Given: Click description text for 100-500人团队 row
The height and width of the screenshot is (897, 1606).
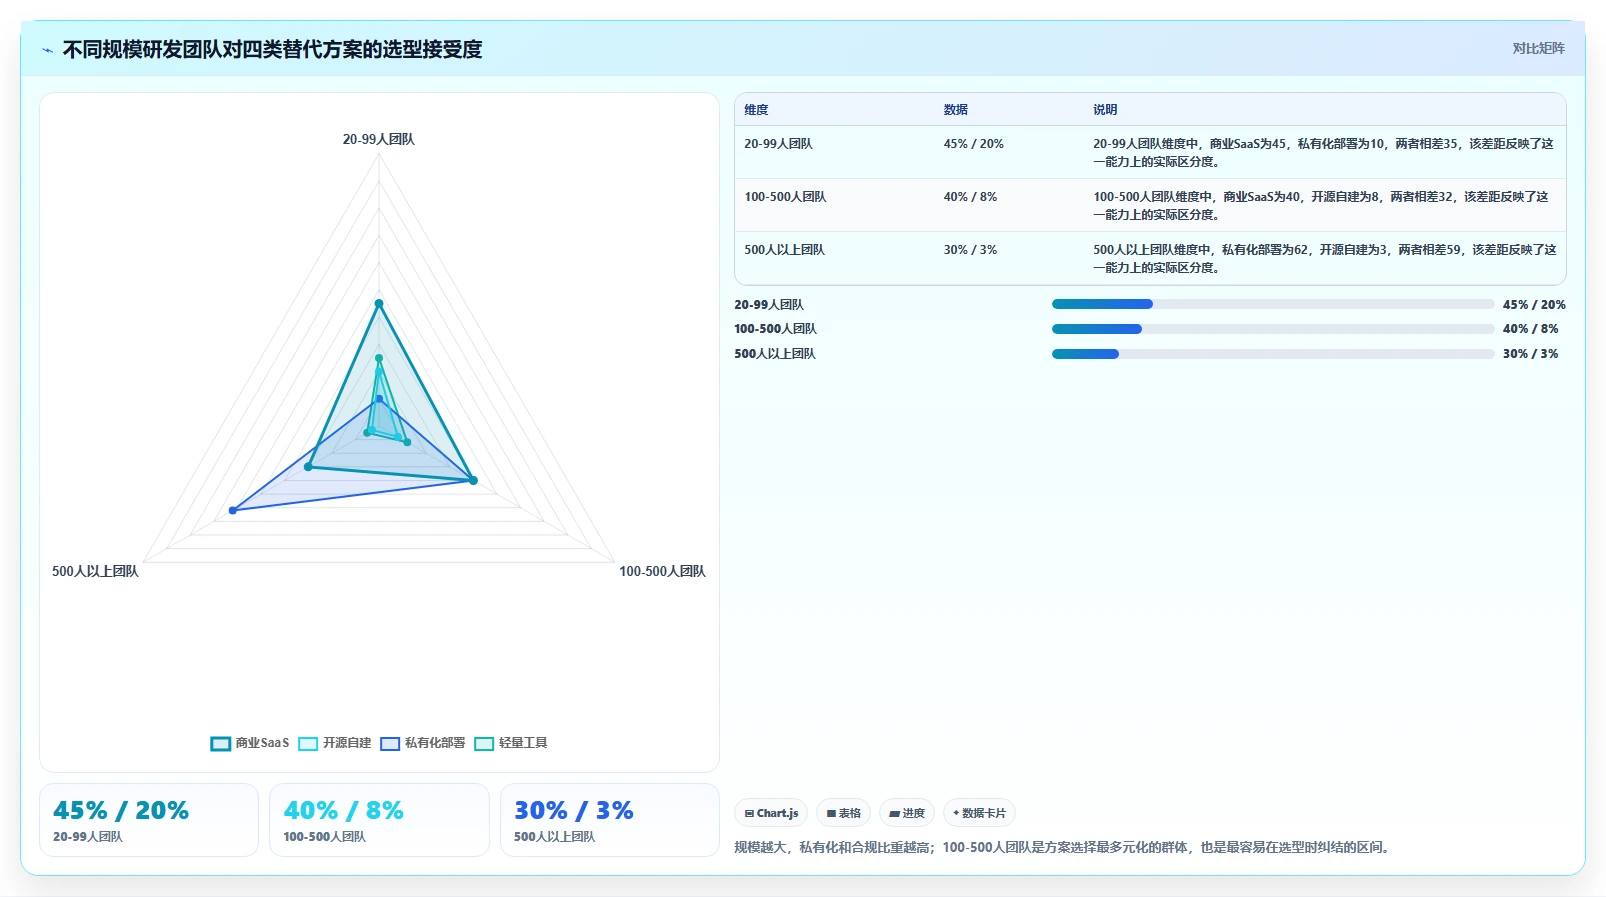Looking at the screenshot, I should (1321, 206).
